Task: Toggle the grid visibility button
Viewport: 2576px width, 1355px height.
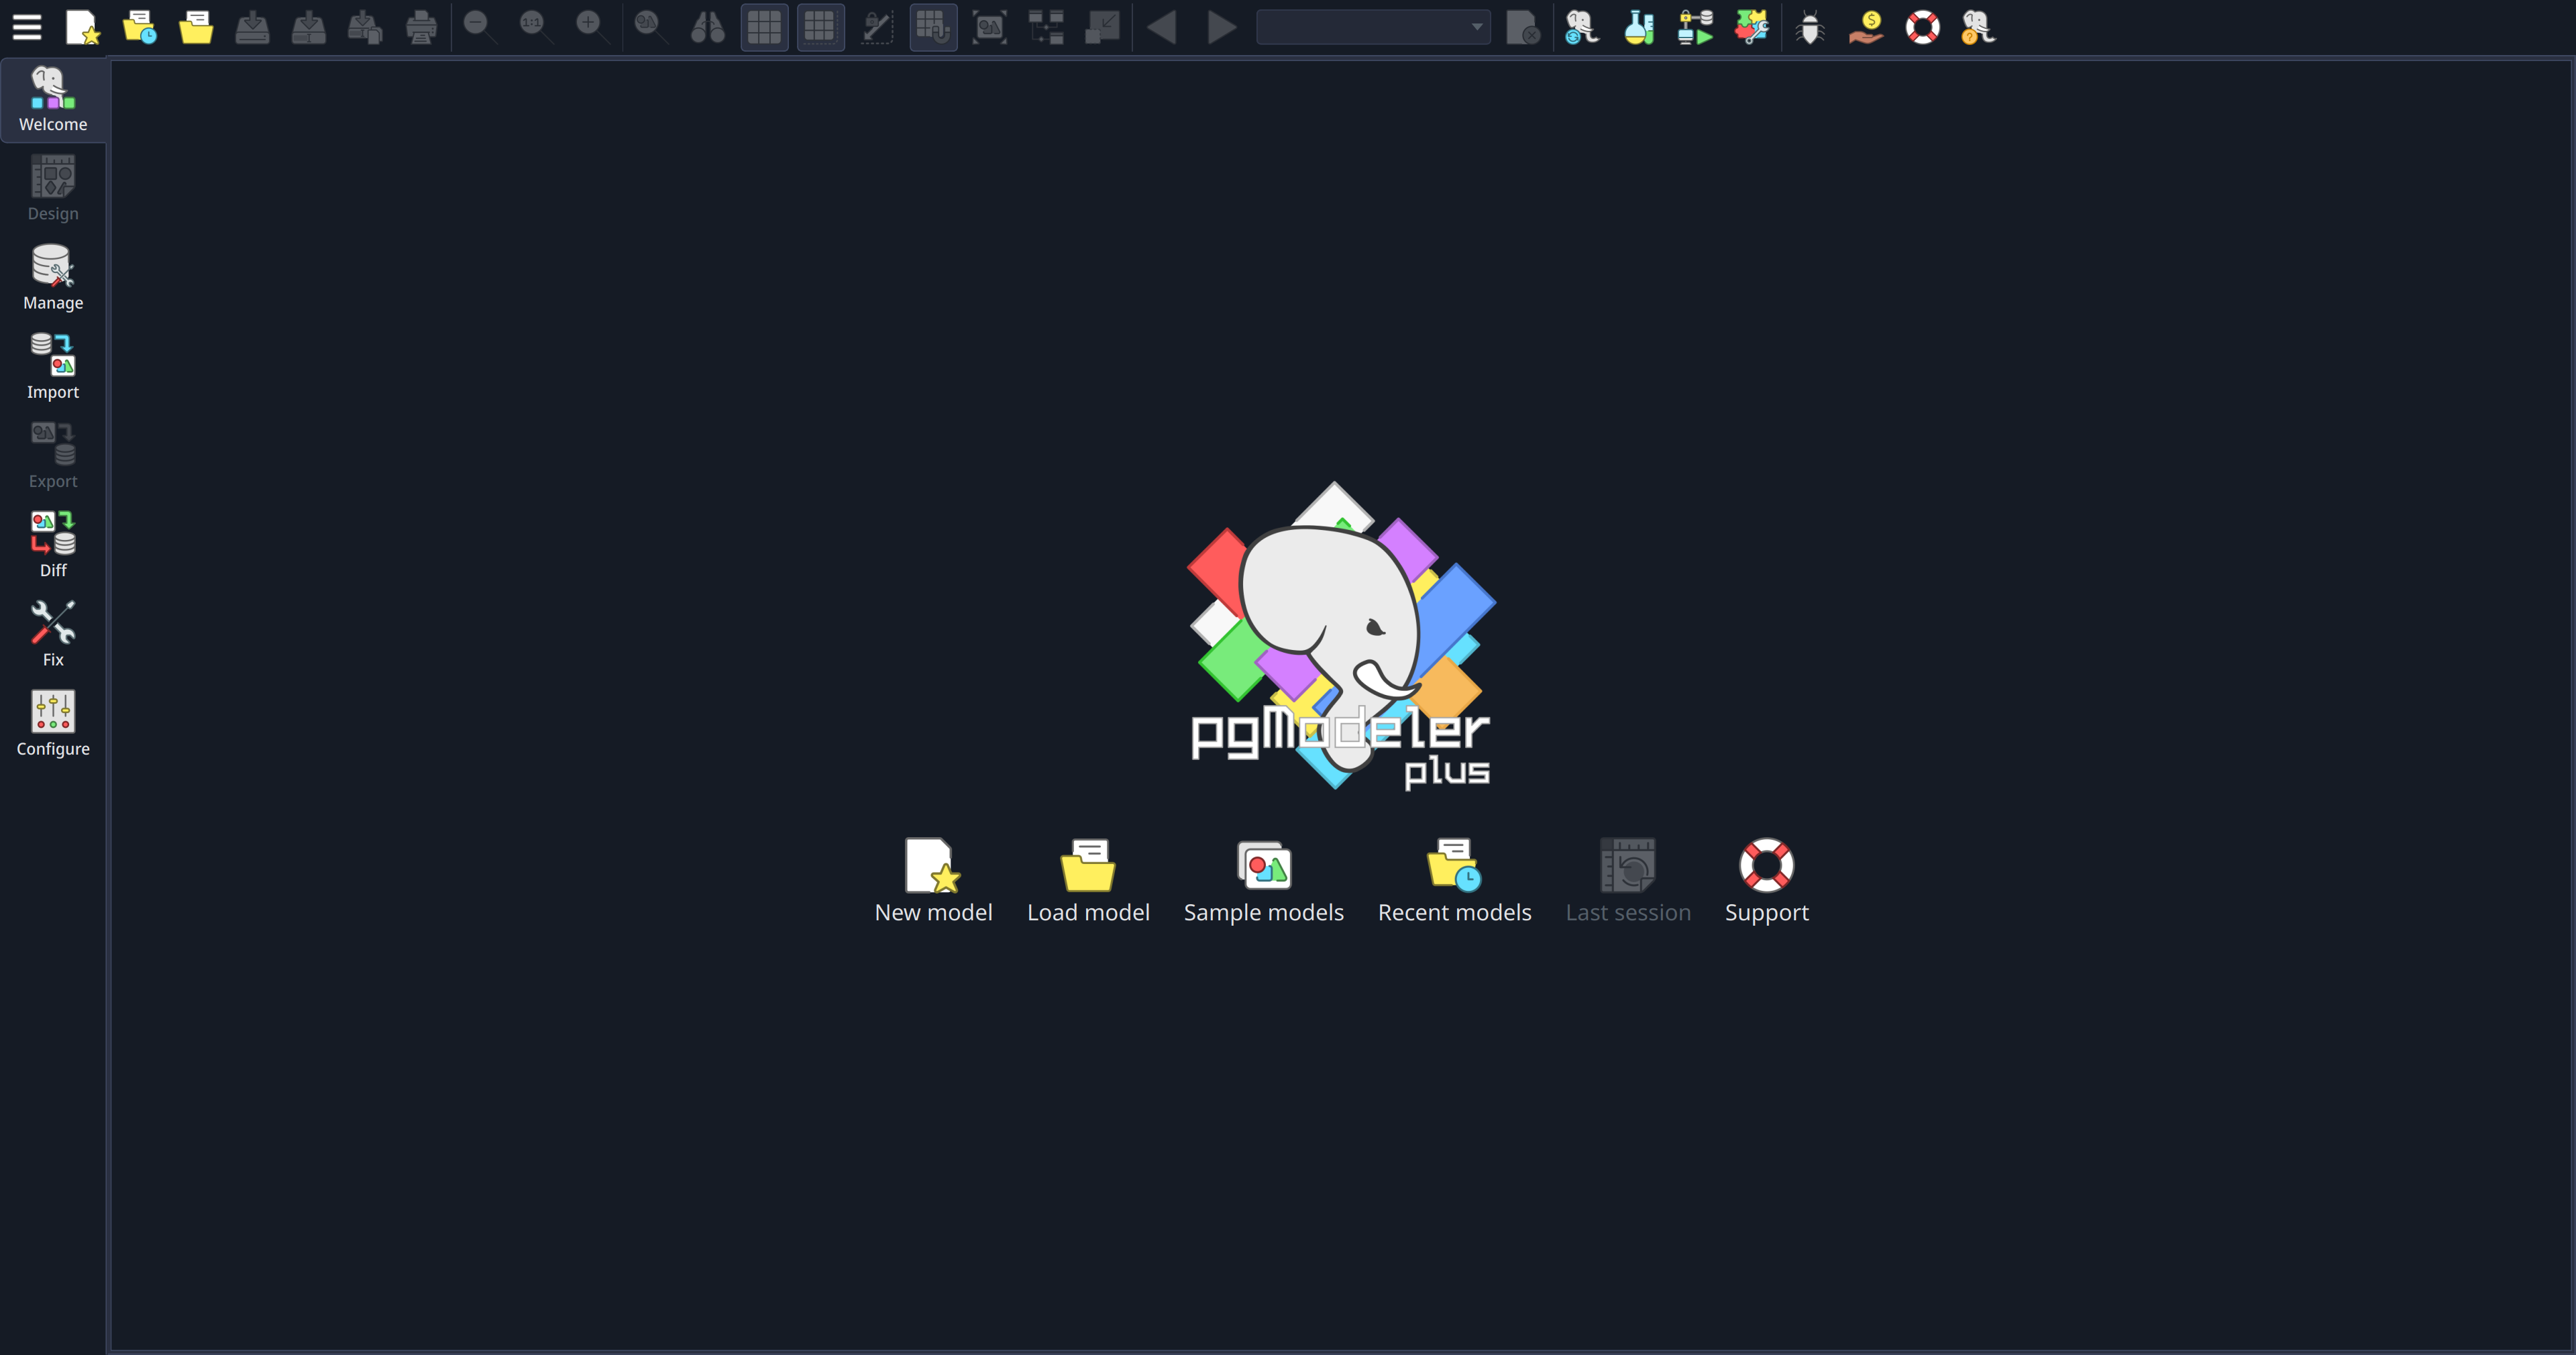Action: [764, 27]
